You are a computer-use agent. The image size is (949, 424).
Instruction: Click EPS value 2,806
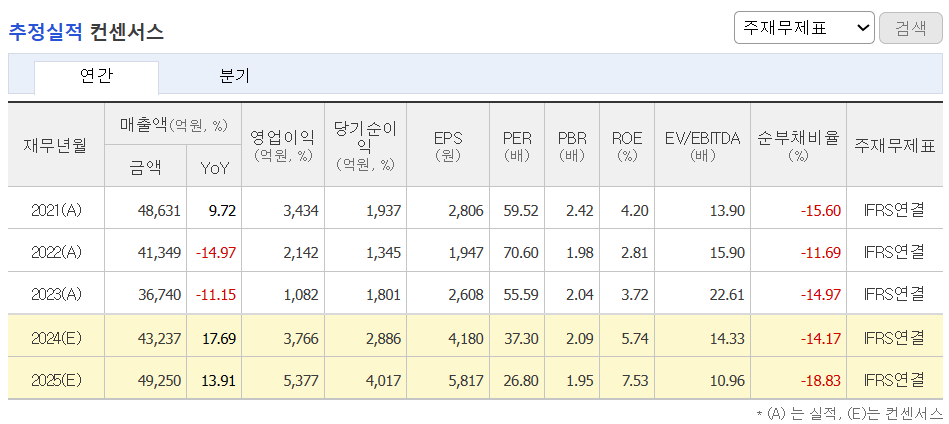pyautogui.click(x=466, y=210)
